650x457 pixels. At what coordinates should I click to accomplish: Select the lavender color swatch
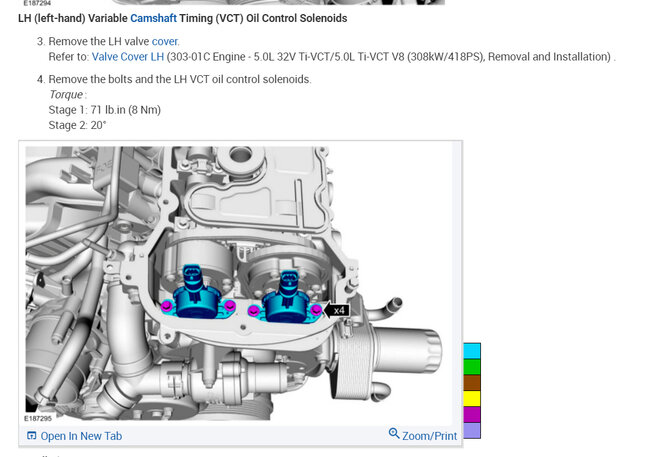tap(472, 430)
